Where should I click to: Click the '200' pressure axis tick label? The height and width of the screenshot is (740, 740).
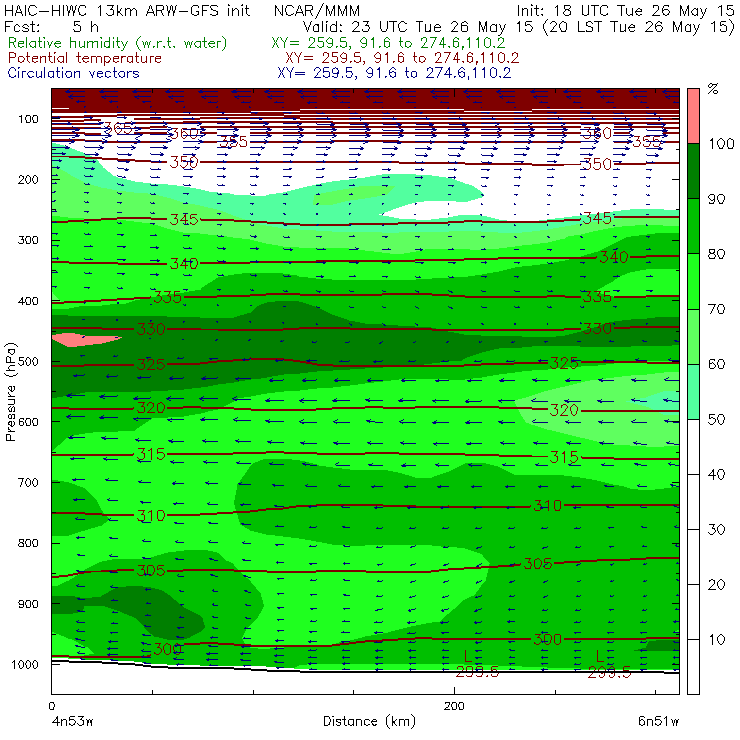tap(28, 180)
